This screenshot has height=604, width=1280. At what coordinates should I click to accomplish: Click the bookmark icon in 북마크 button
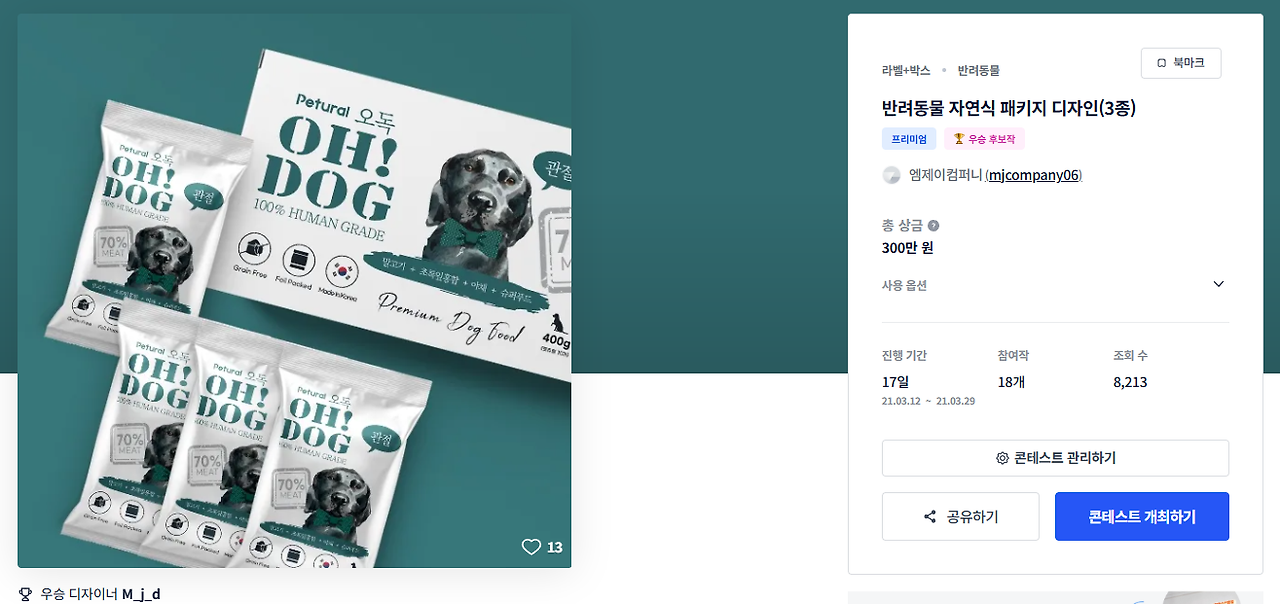click(1162, 63)
